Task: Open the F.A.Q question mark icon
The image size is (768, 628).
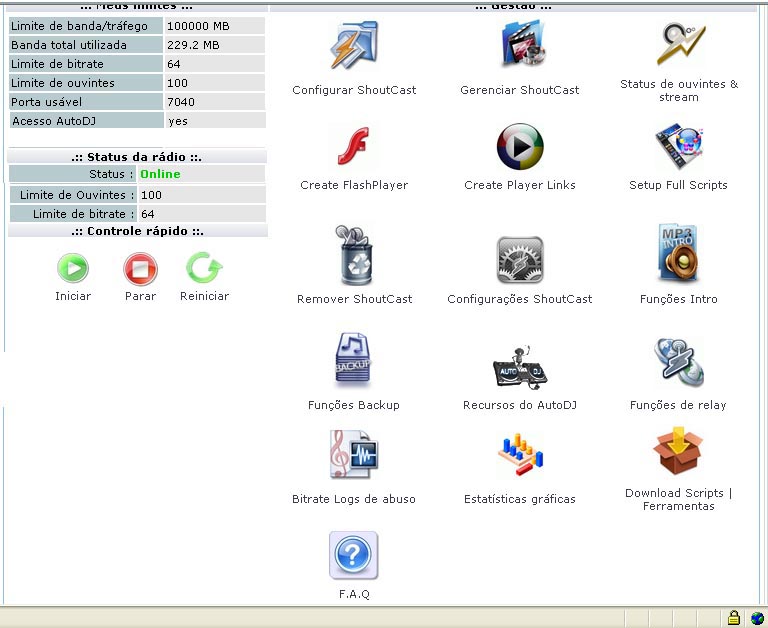Action: point(354,555)
